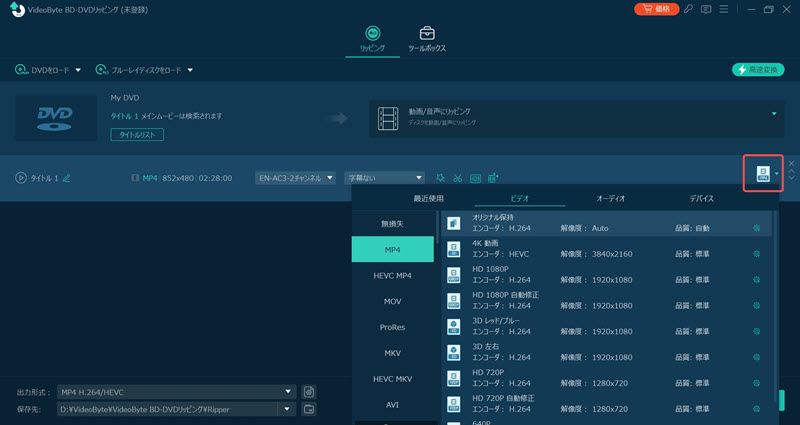Open the save folder browse icon
This screenshot has width=800, height=425.
click(x=309, y=409)
